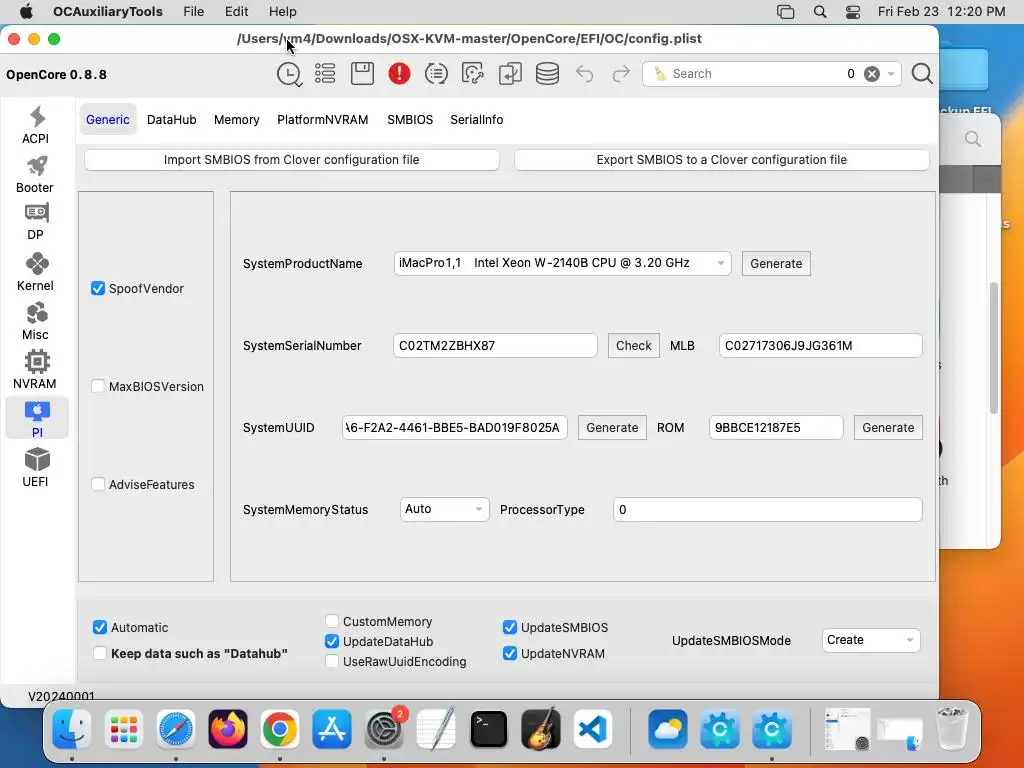The width and height of the screenshot is (1024, 768).
Task: Open the PlatformNVRAM tab
Action: [x=323, y=120]
